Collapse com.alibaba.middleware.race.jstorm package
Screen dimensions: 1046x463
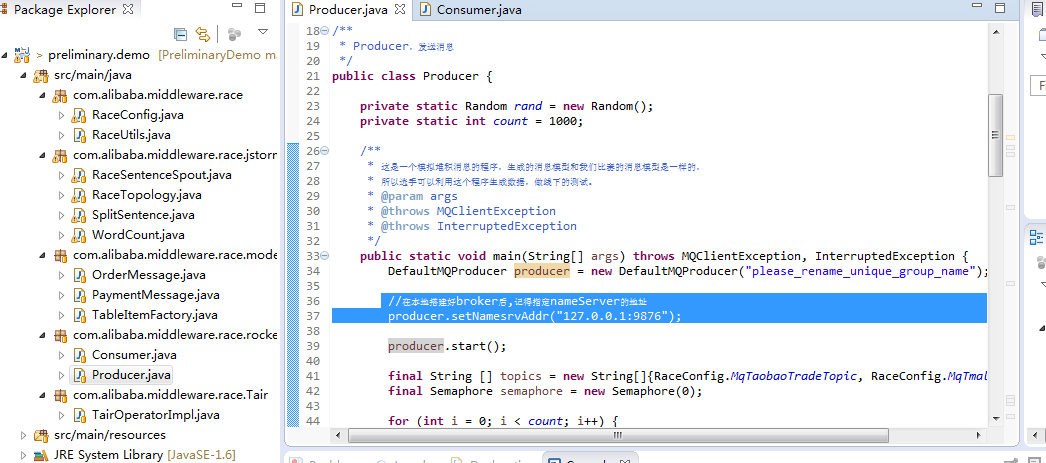coord(43,155)
